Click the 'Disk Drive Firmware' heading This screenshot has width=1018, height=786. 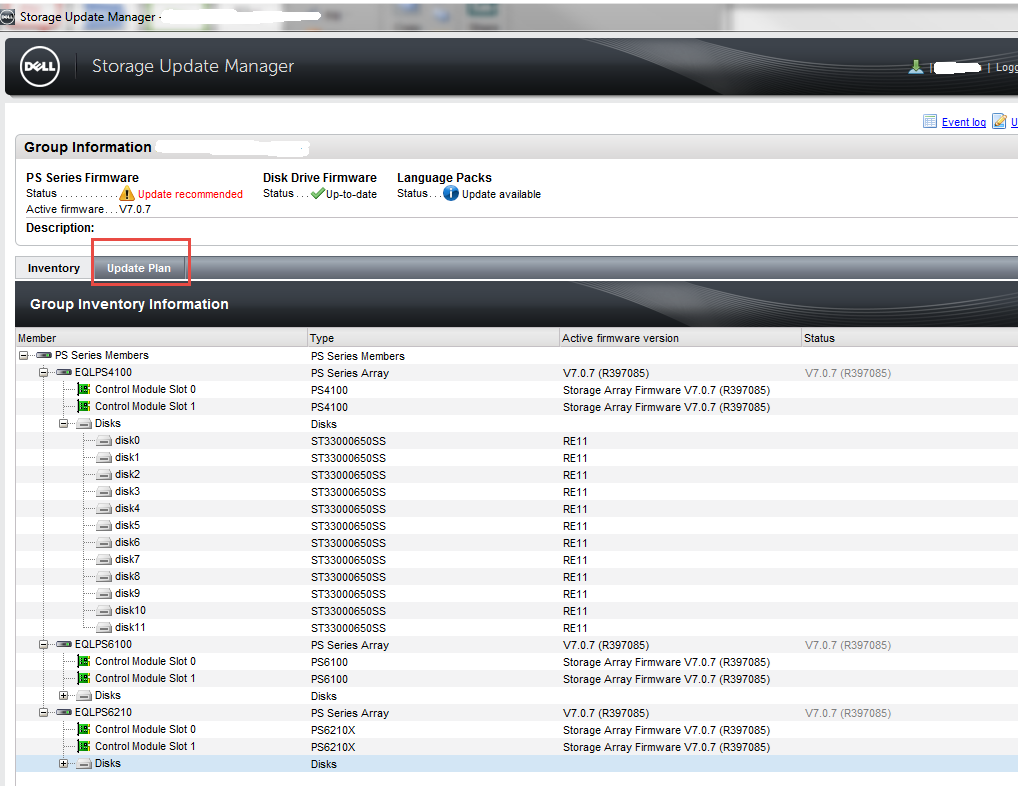click(319, 178)
